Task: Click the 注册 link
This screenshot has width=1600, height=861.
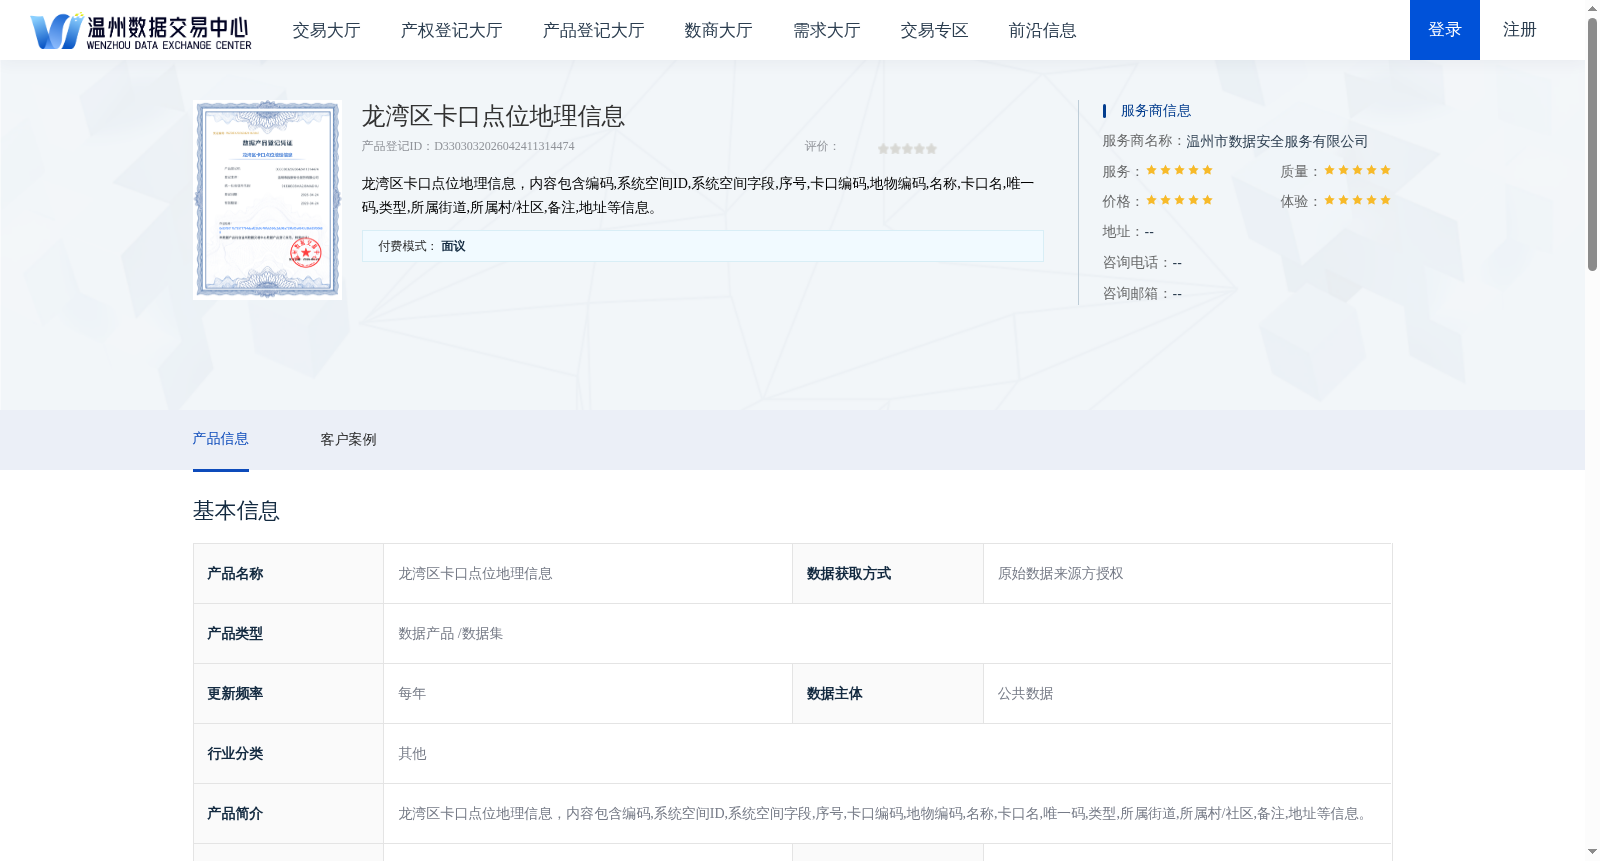Action: [x=1519, y=30]
